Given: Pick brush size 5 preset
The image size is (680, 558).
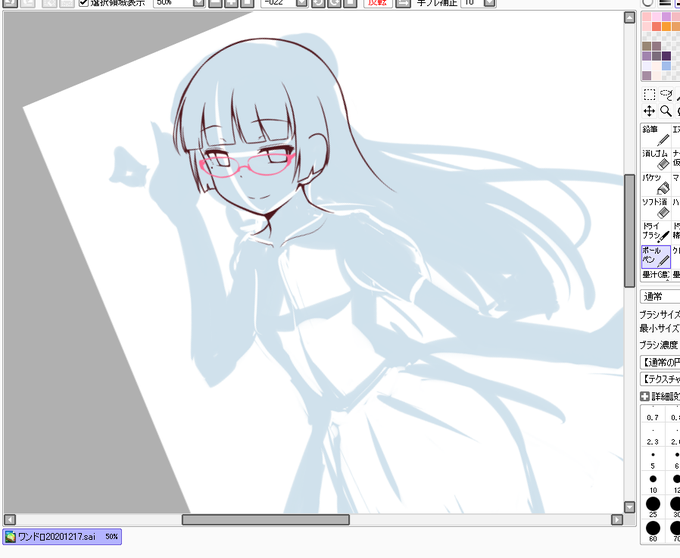Looking at the screenshot, I should [x=653, y=460].
